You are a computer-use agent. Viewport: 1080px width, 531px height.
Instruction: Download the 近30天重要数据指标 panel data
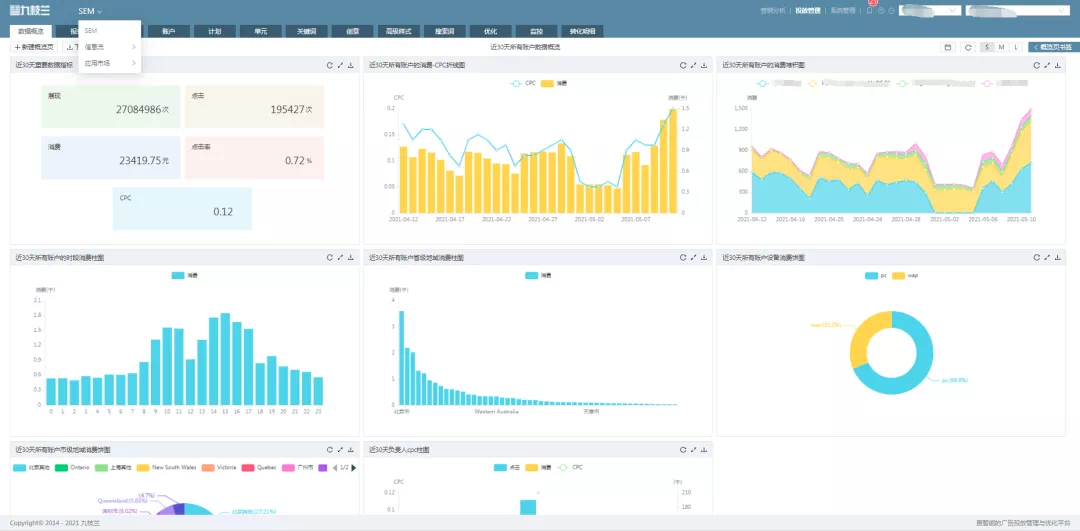pos(351,65)
